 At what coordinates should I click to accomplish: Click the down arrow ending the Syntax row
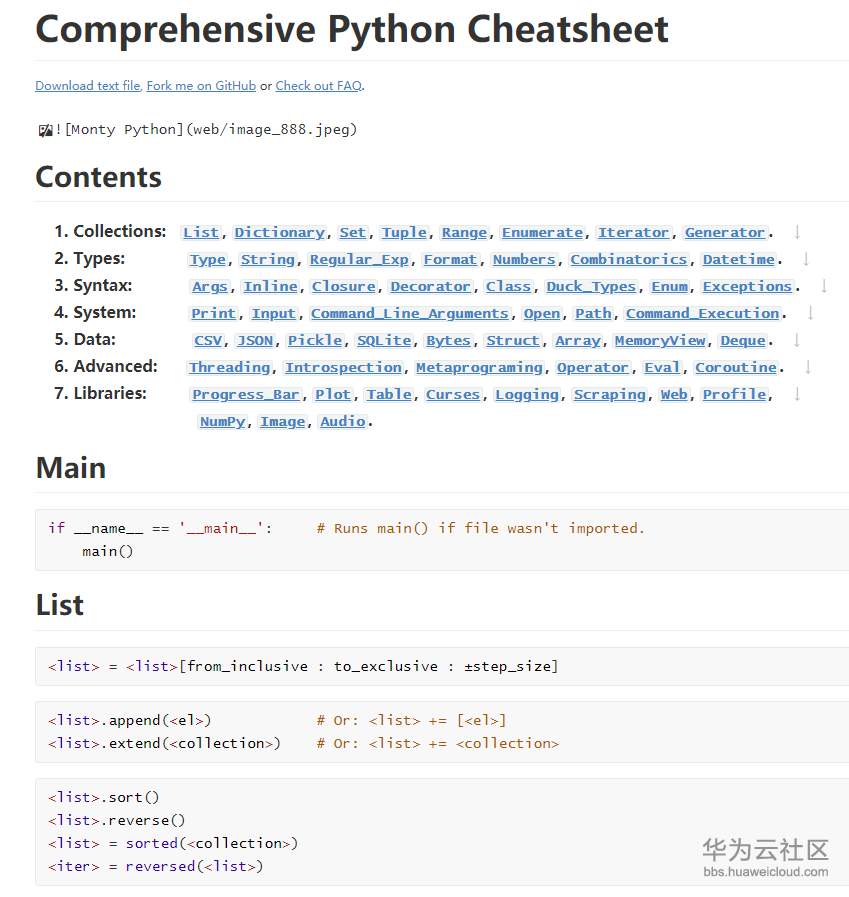pyautogui.click(x=824, y=286)
